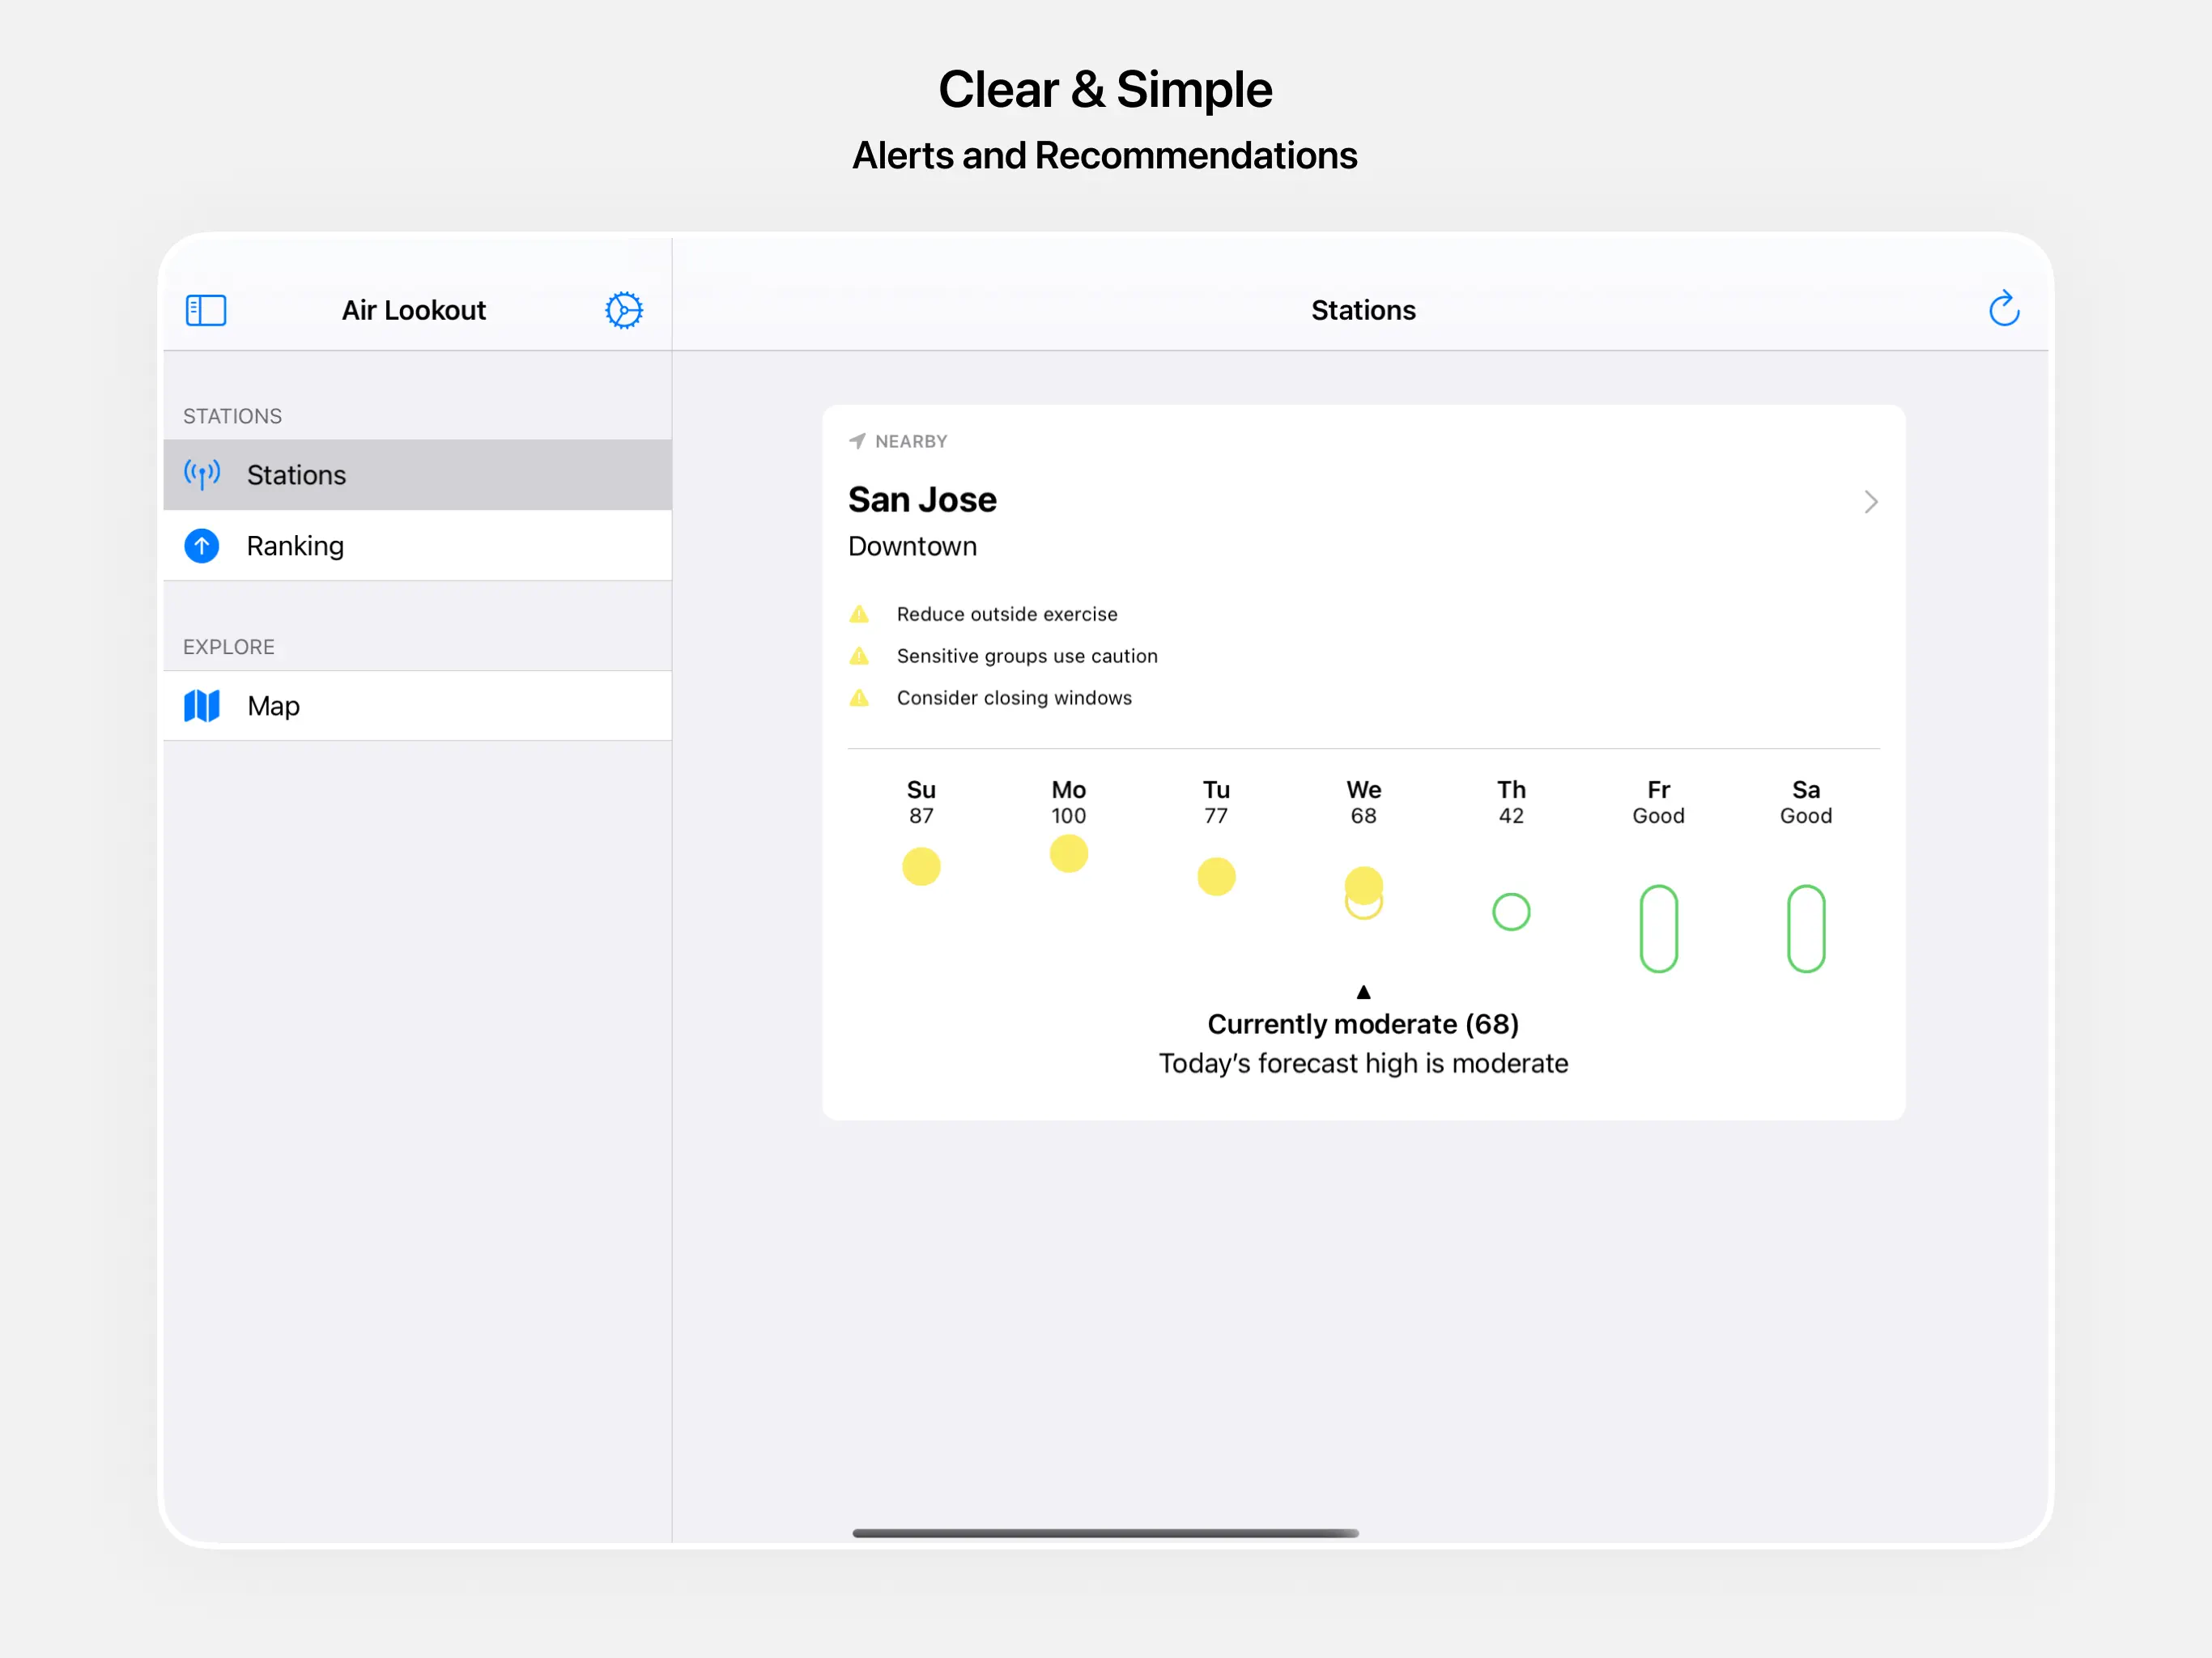Select Thursday's green 42 AQI circle

(1510, 912)
